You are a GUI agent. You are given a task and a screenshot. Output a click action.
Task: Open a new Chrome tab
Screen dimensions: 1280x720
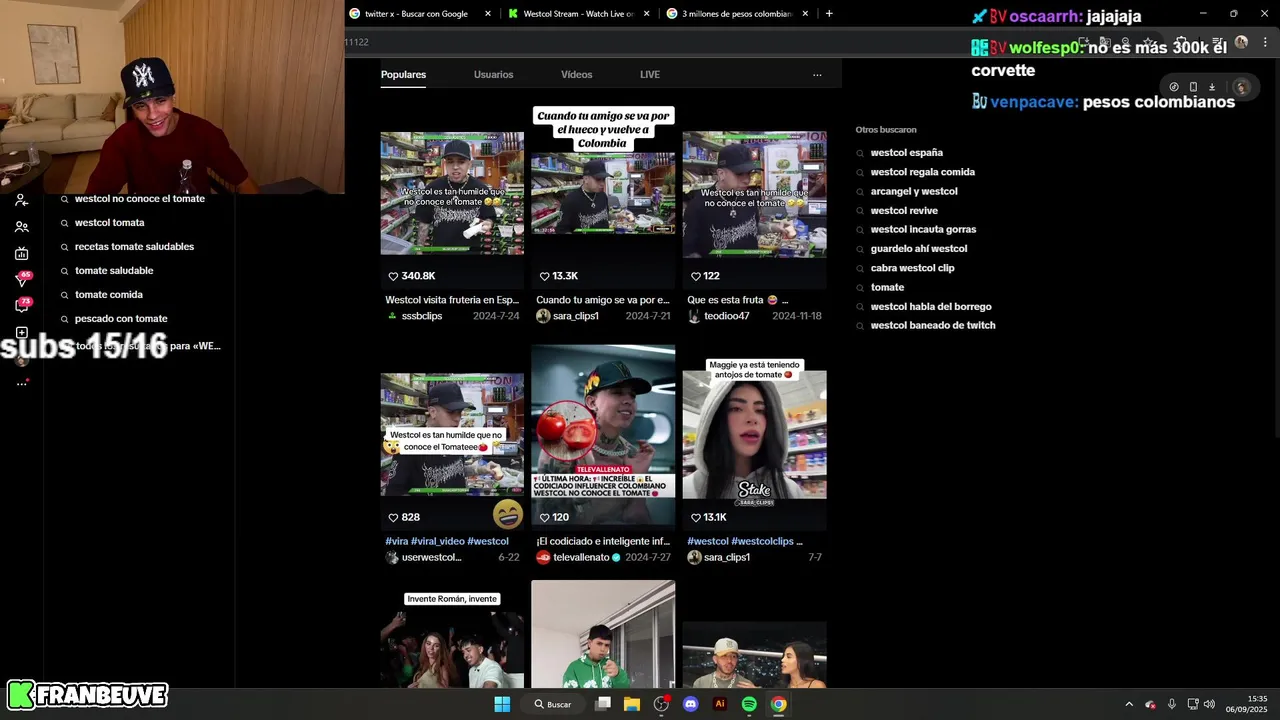pyautogui.click(x=829, y=14)
